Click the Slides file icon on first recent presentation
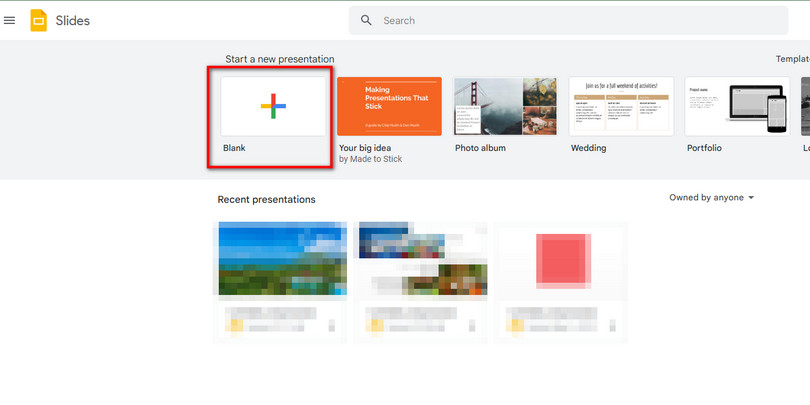Image resolution: width=810 pixels, height=405 pixels. [x=235, y=325]
